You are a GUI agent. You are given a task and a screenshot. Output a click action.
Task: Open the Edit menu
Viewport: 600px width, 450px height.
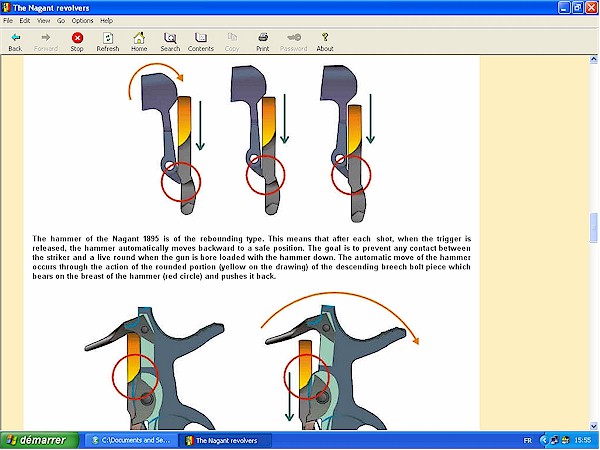(25, 21)
